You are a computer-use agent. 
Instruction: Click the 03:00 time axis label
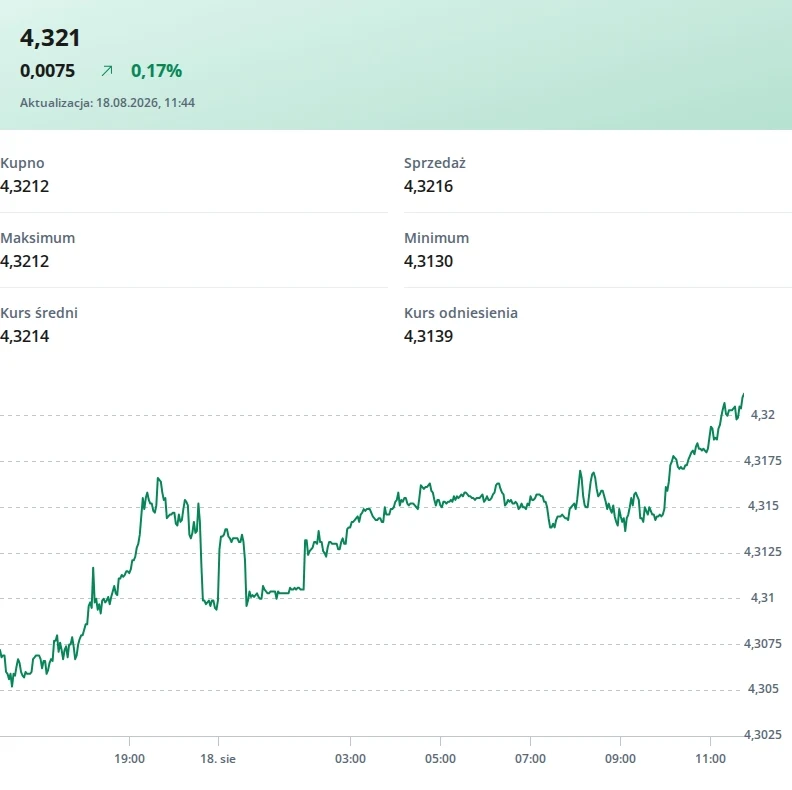(350, 759)
